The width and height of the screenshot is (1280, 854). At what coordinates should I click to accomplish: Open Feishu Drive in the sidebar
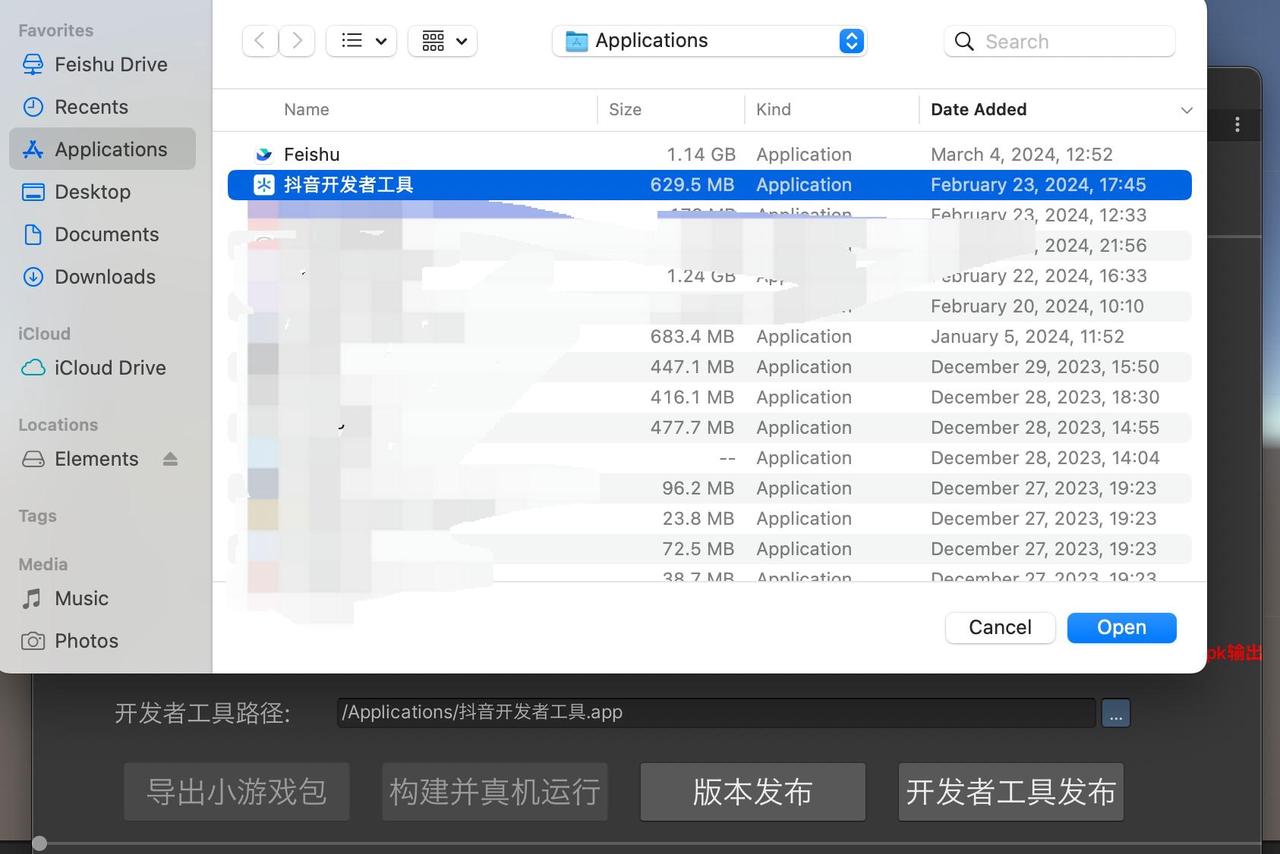click(x=102, y=64)
